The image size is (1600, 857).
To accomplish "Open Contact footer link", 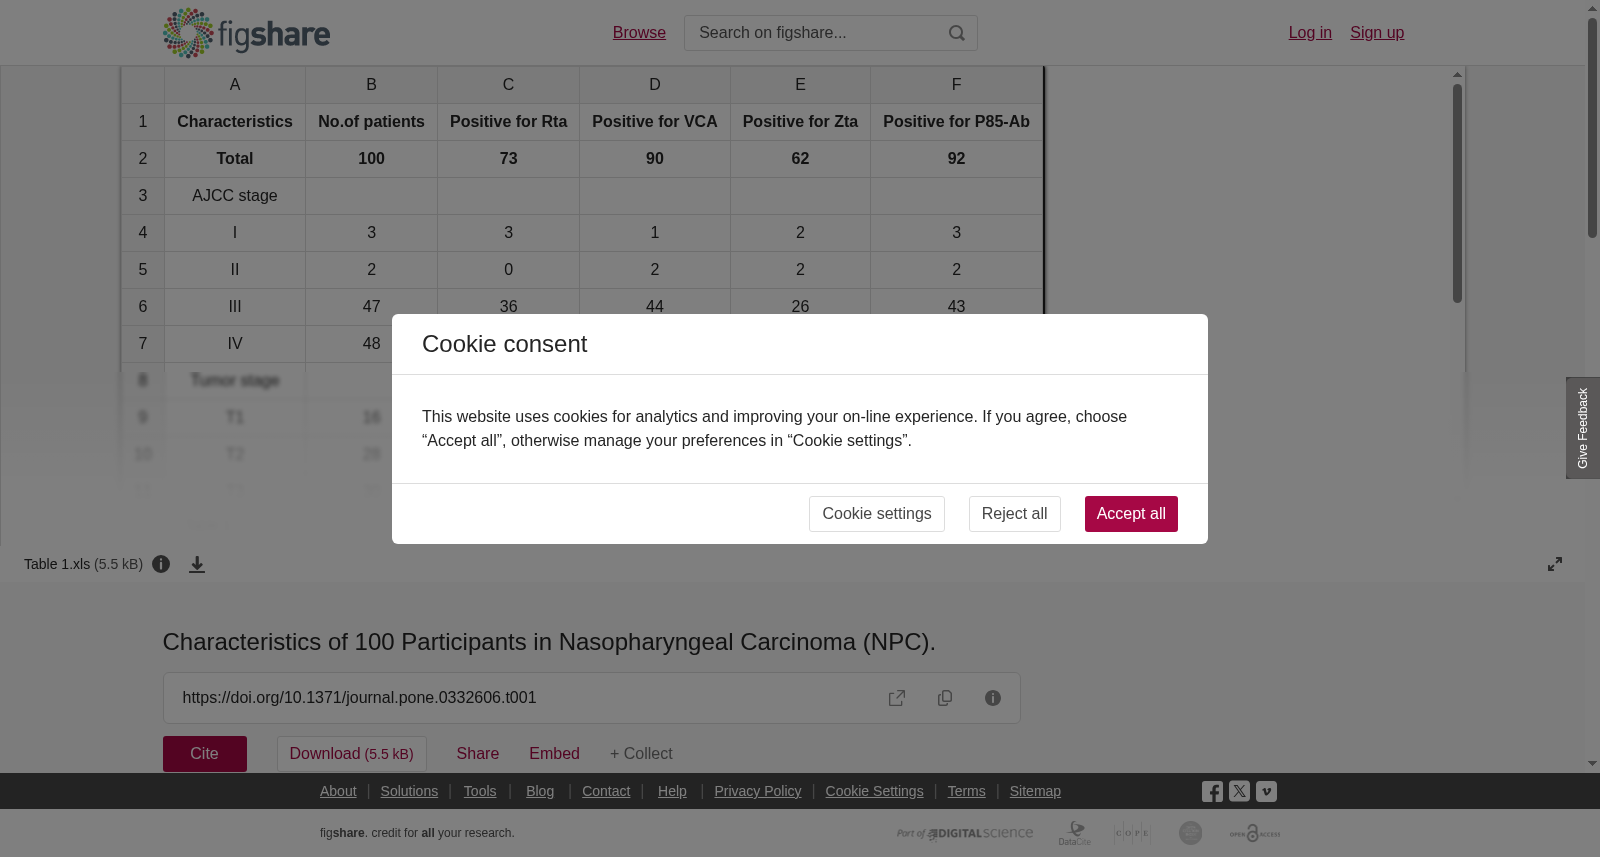I will click(x=606, y=791).
